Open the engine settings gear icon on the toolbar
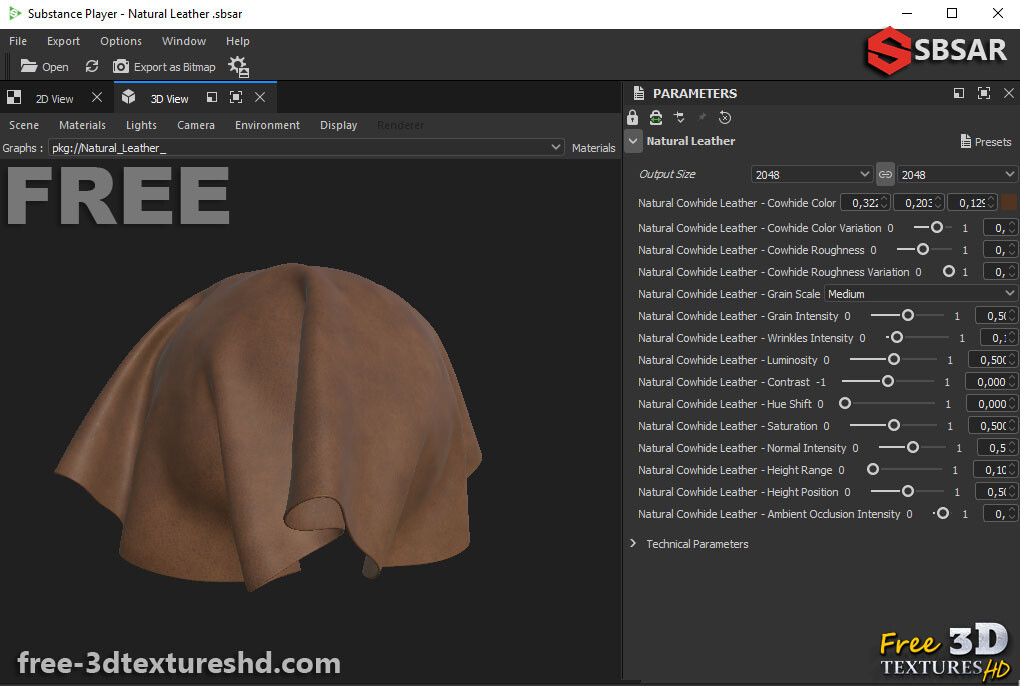The height and width of the screenshot is (686, 1020). pos(237,66)
